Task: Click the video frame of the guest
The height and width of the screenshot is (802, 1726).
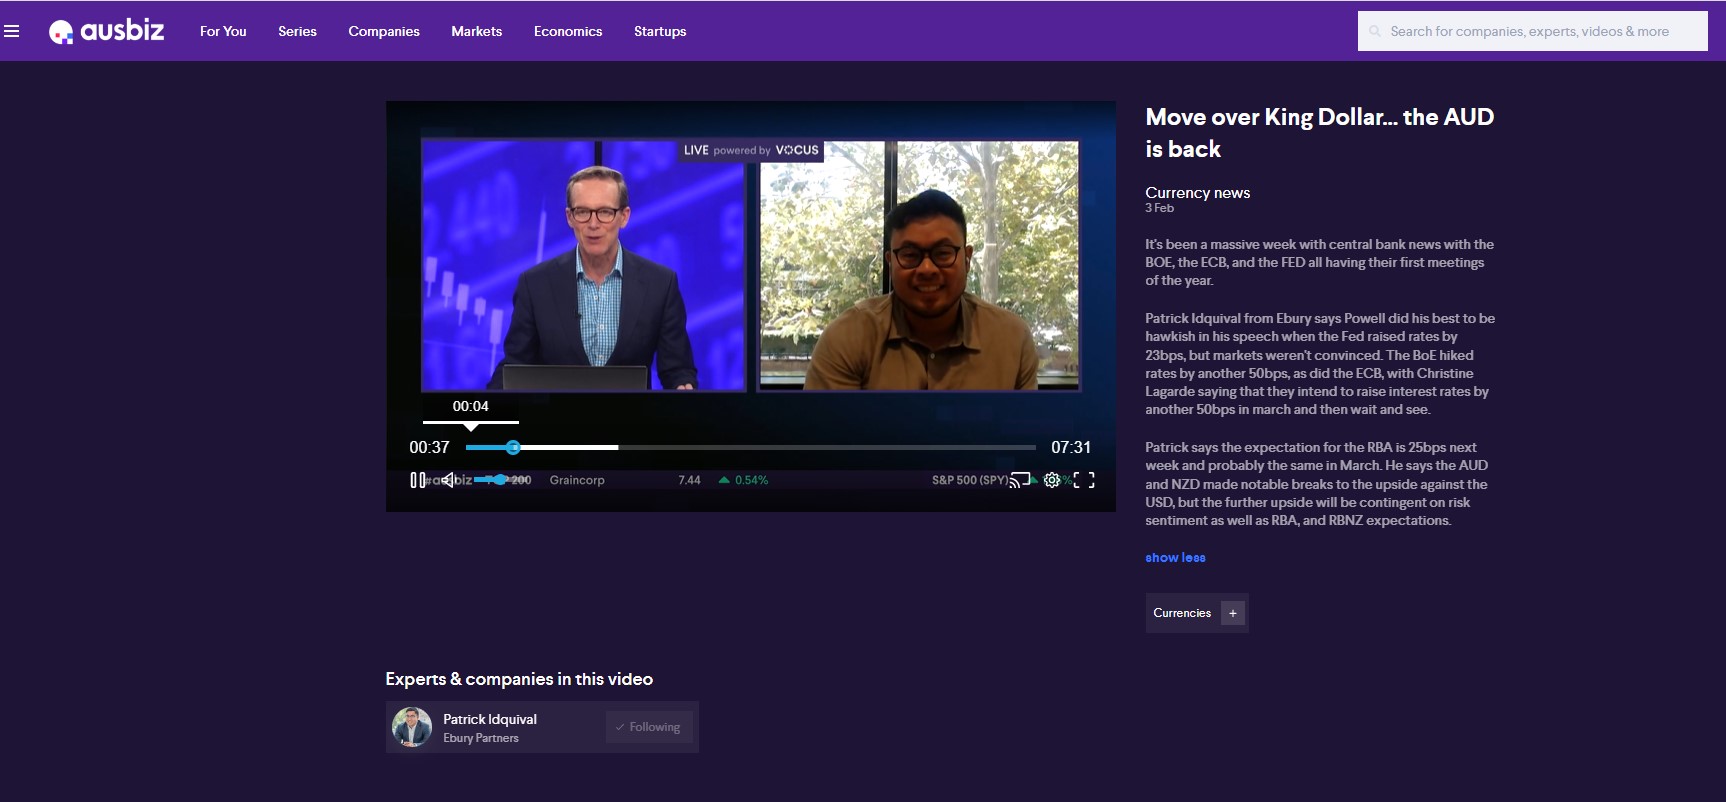Action: (x=919, y=265)
